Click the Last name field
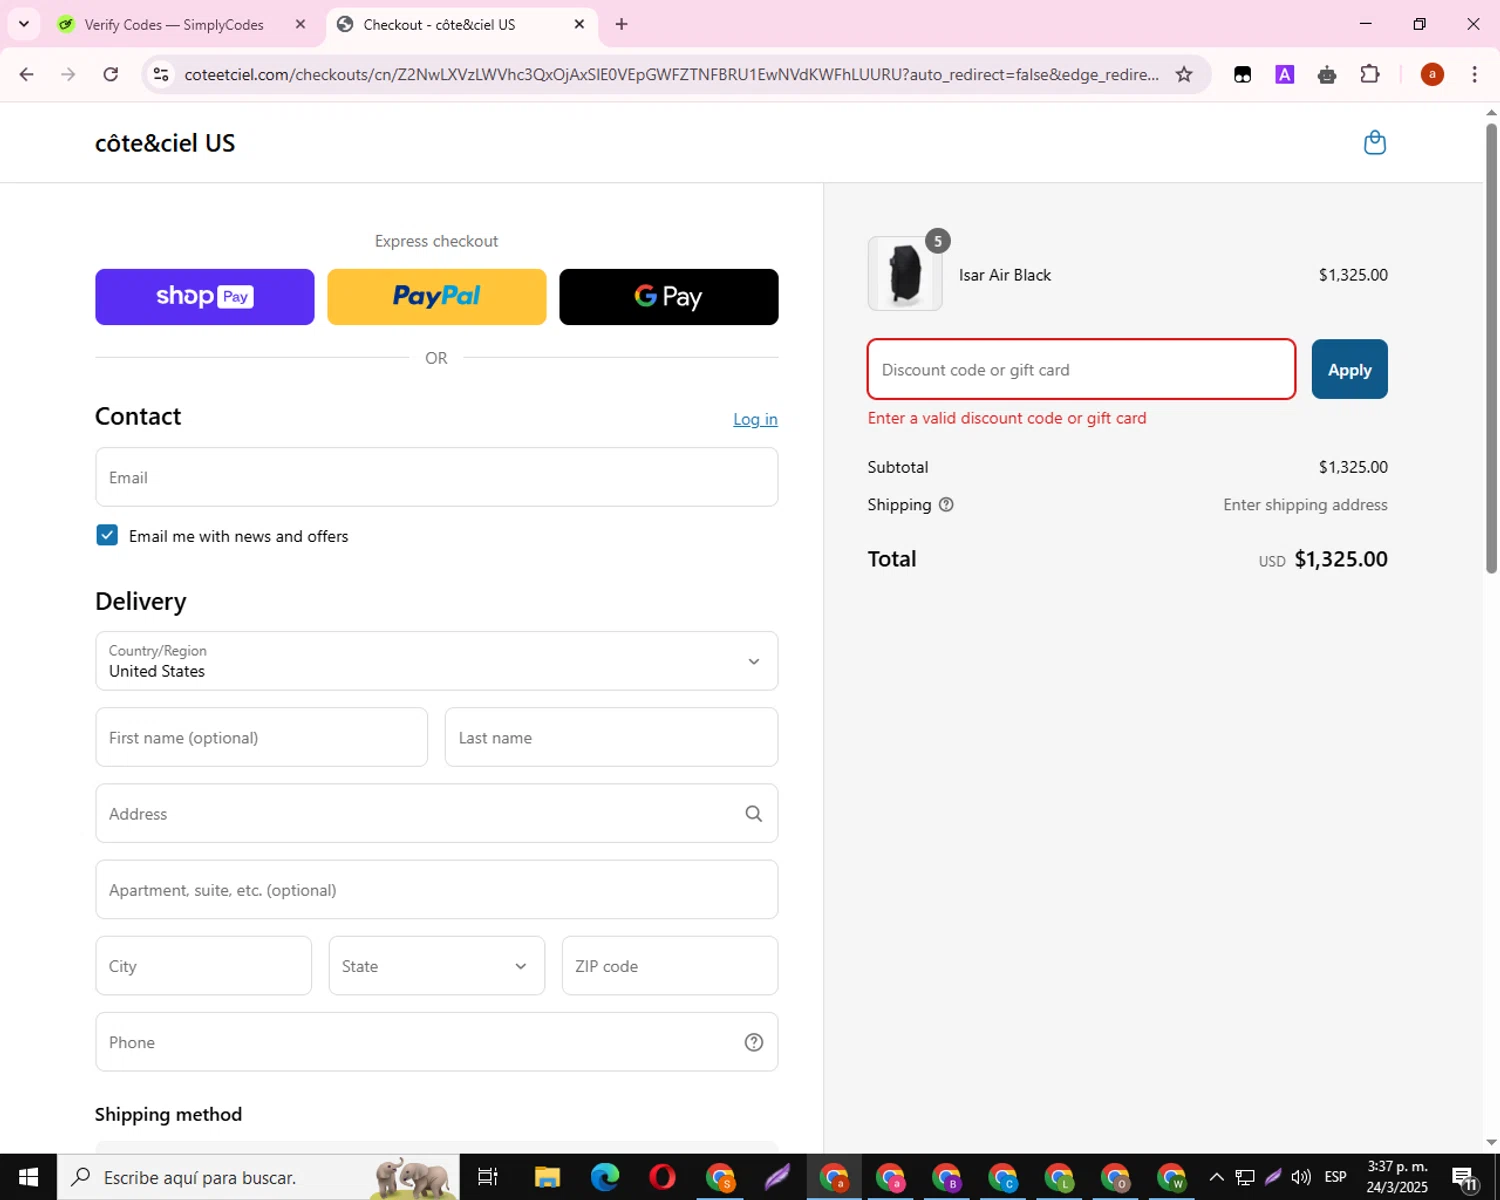 [611, 737]
